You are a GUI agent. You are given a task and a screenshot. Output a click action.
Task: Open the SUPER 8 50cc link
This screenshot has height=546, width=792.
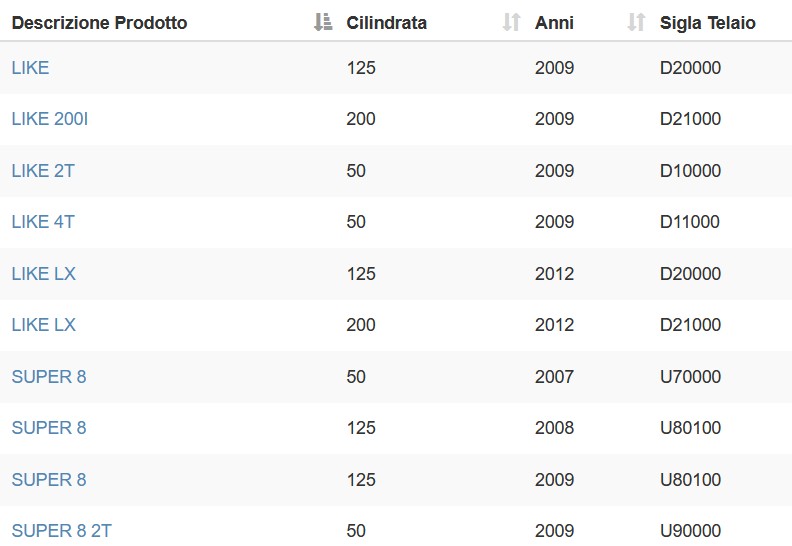[49, 377]
